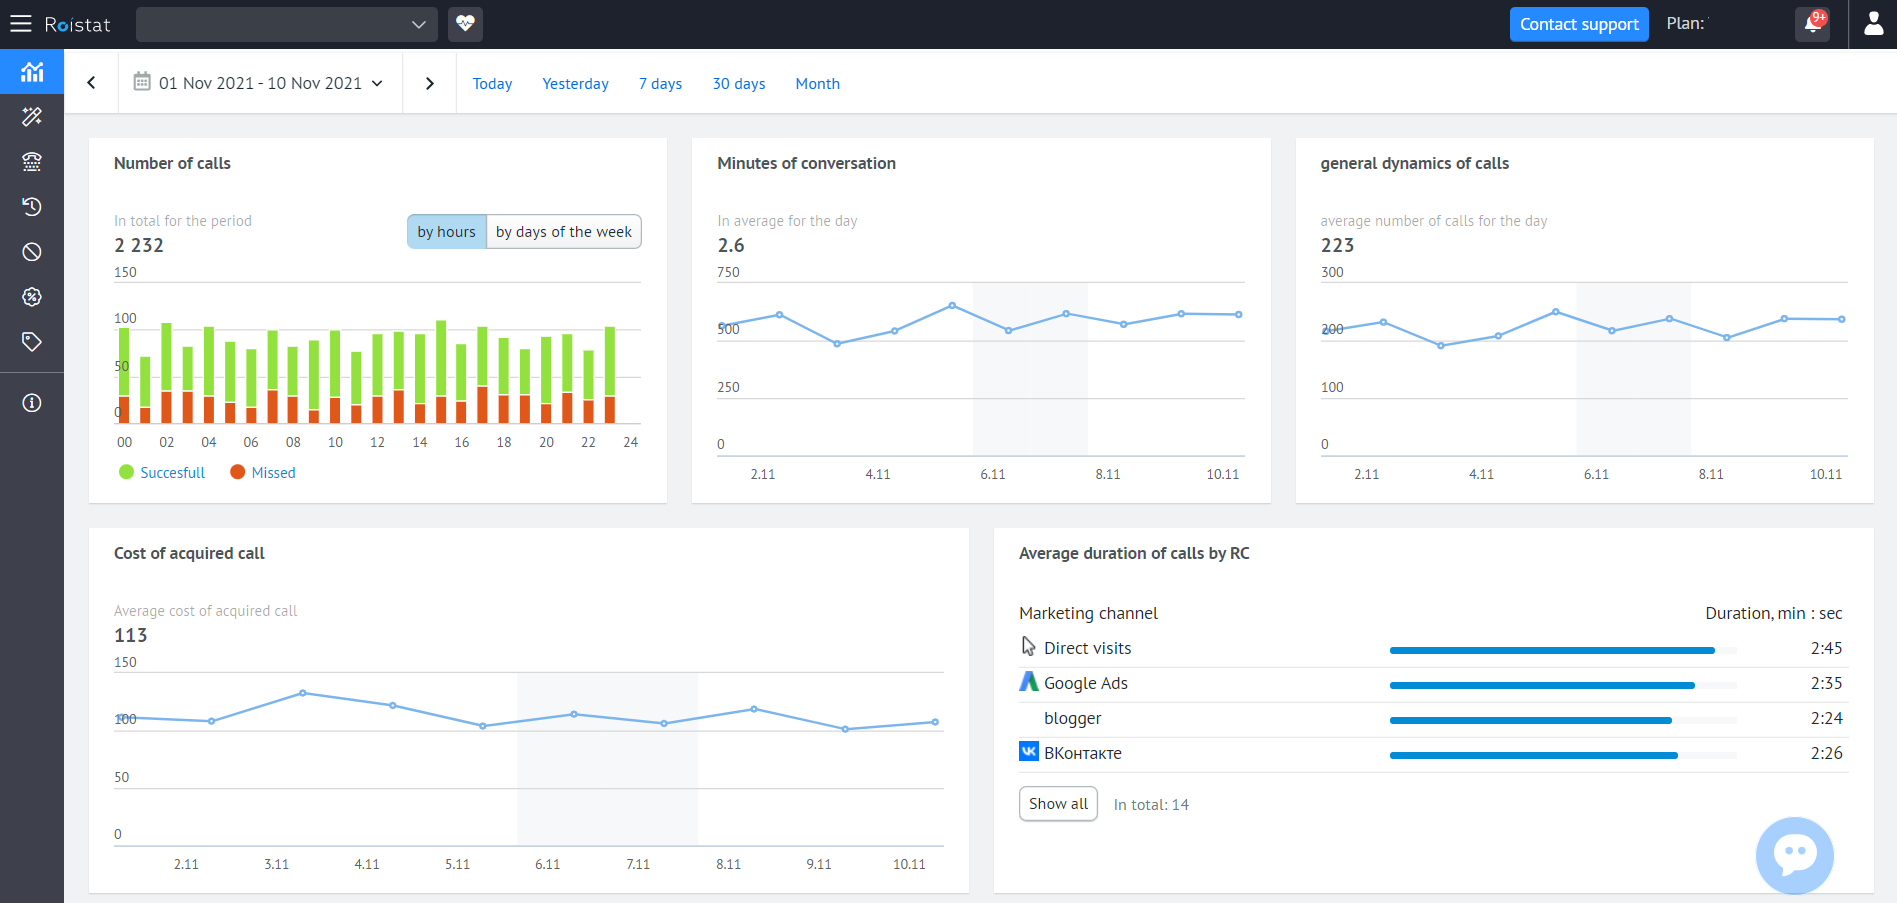Click the ВКонтакте channel icon
The height and width of the screenshot is (903, 1897).
[x=1029, y=751]
